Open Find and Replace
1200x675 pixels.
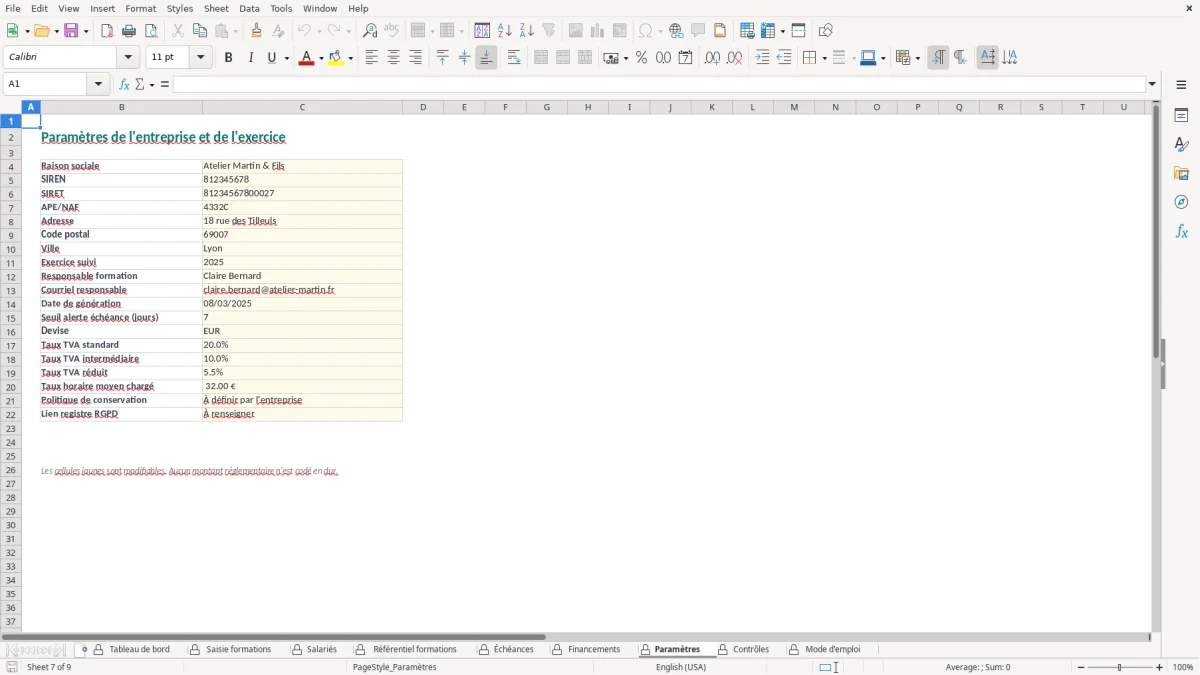pos(370,31)
